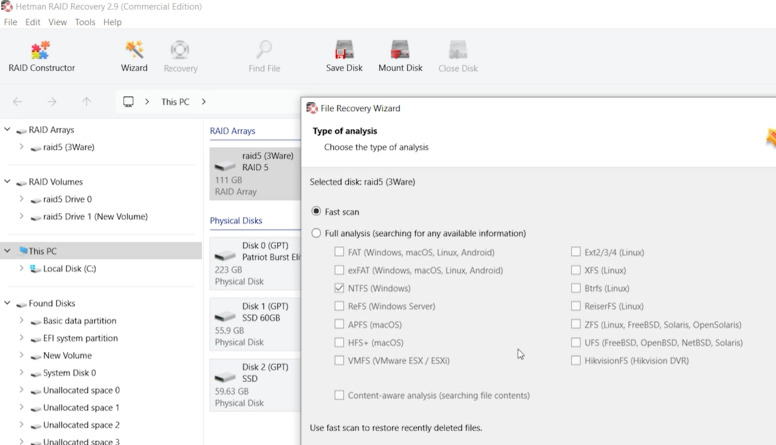Screen dimensions: 776x445
Task: Toggle exFAT file system checkbox
Action: [339, 270]
